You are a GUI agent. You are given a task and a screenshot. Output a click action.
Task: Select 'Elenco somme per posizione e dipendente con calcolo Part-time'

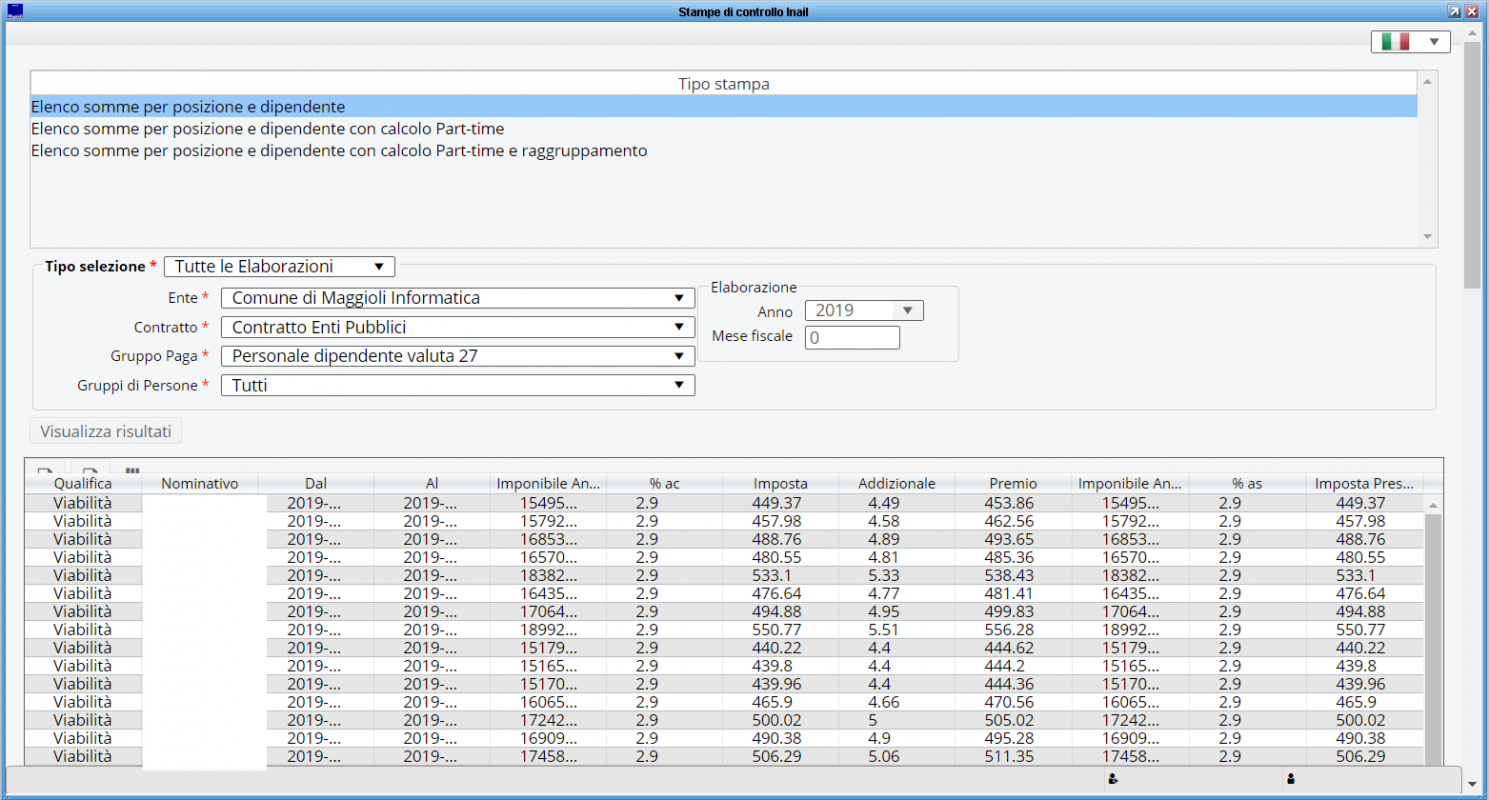coord(267,129)
